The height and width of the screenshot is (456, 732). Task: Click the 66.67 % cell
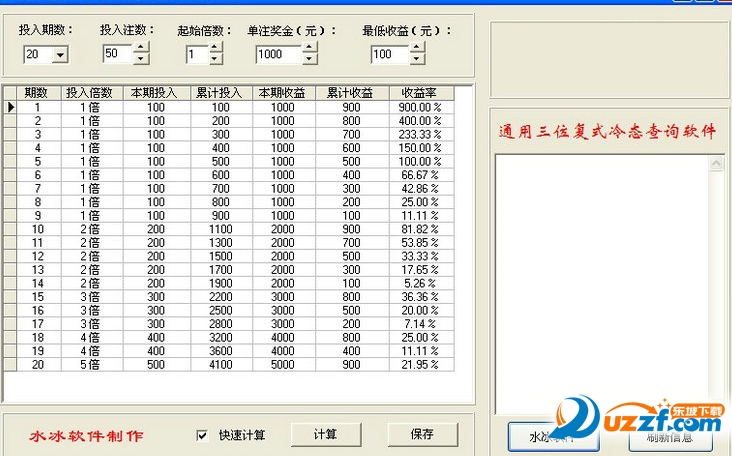[x=421, y=175]
